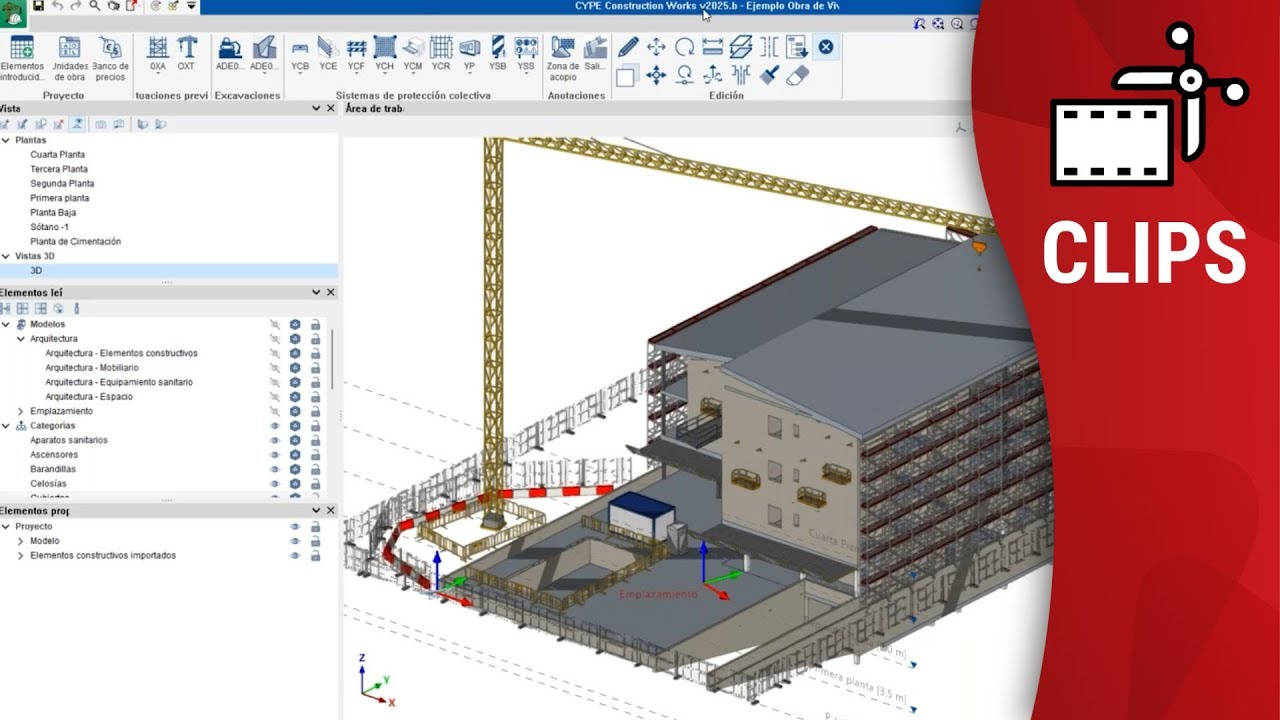Unlock the Arquitectura - Mobiliario model
This screenshot has width=1280, height=720.
[316, 368]
